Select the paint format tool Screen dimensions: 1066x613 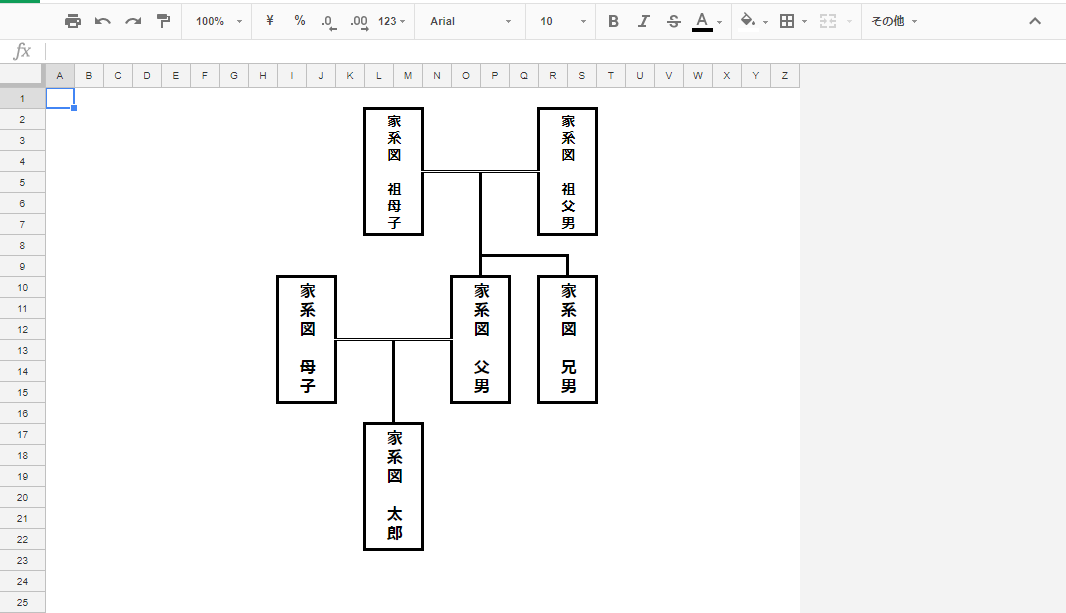point(163,21)
